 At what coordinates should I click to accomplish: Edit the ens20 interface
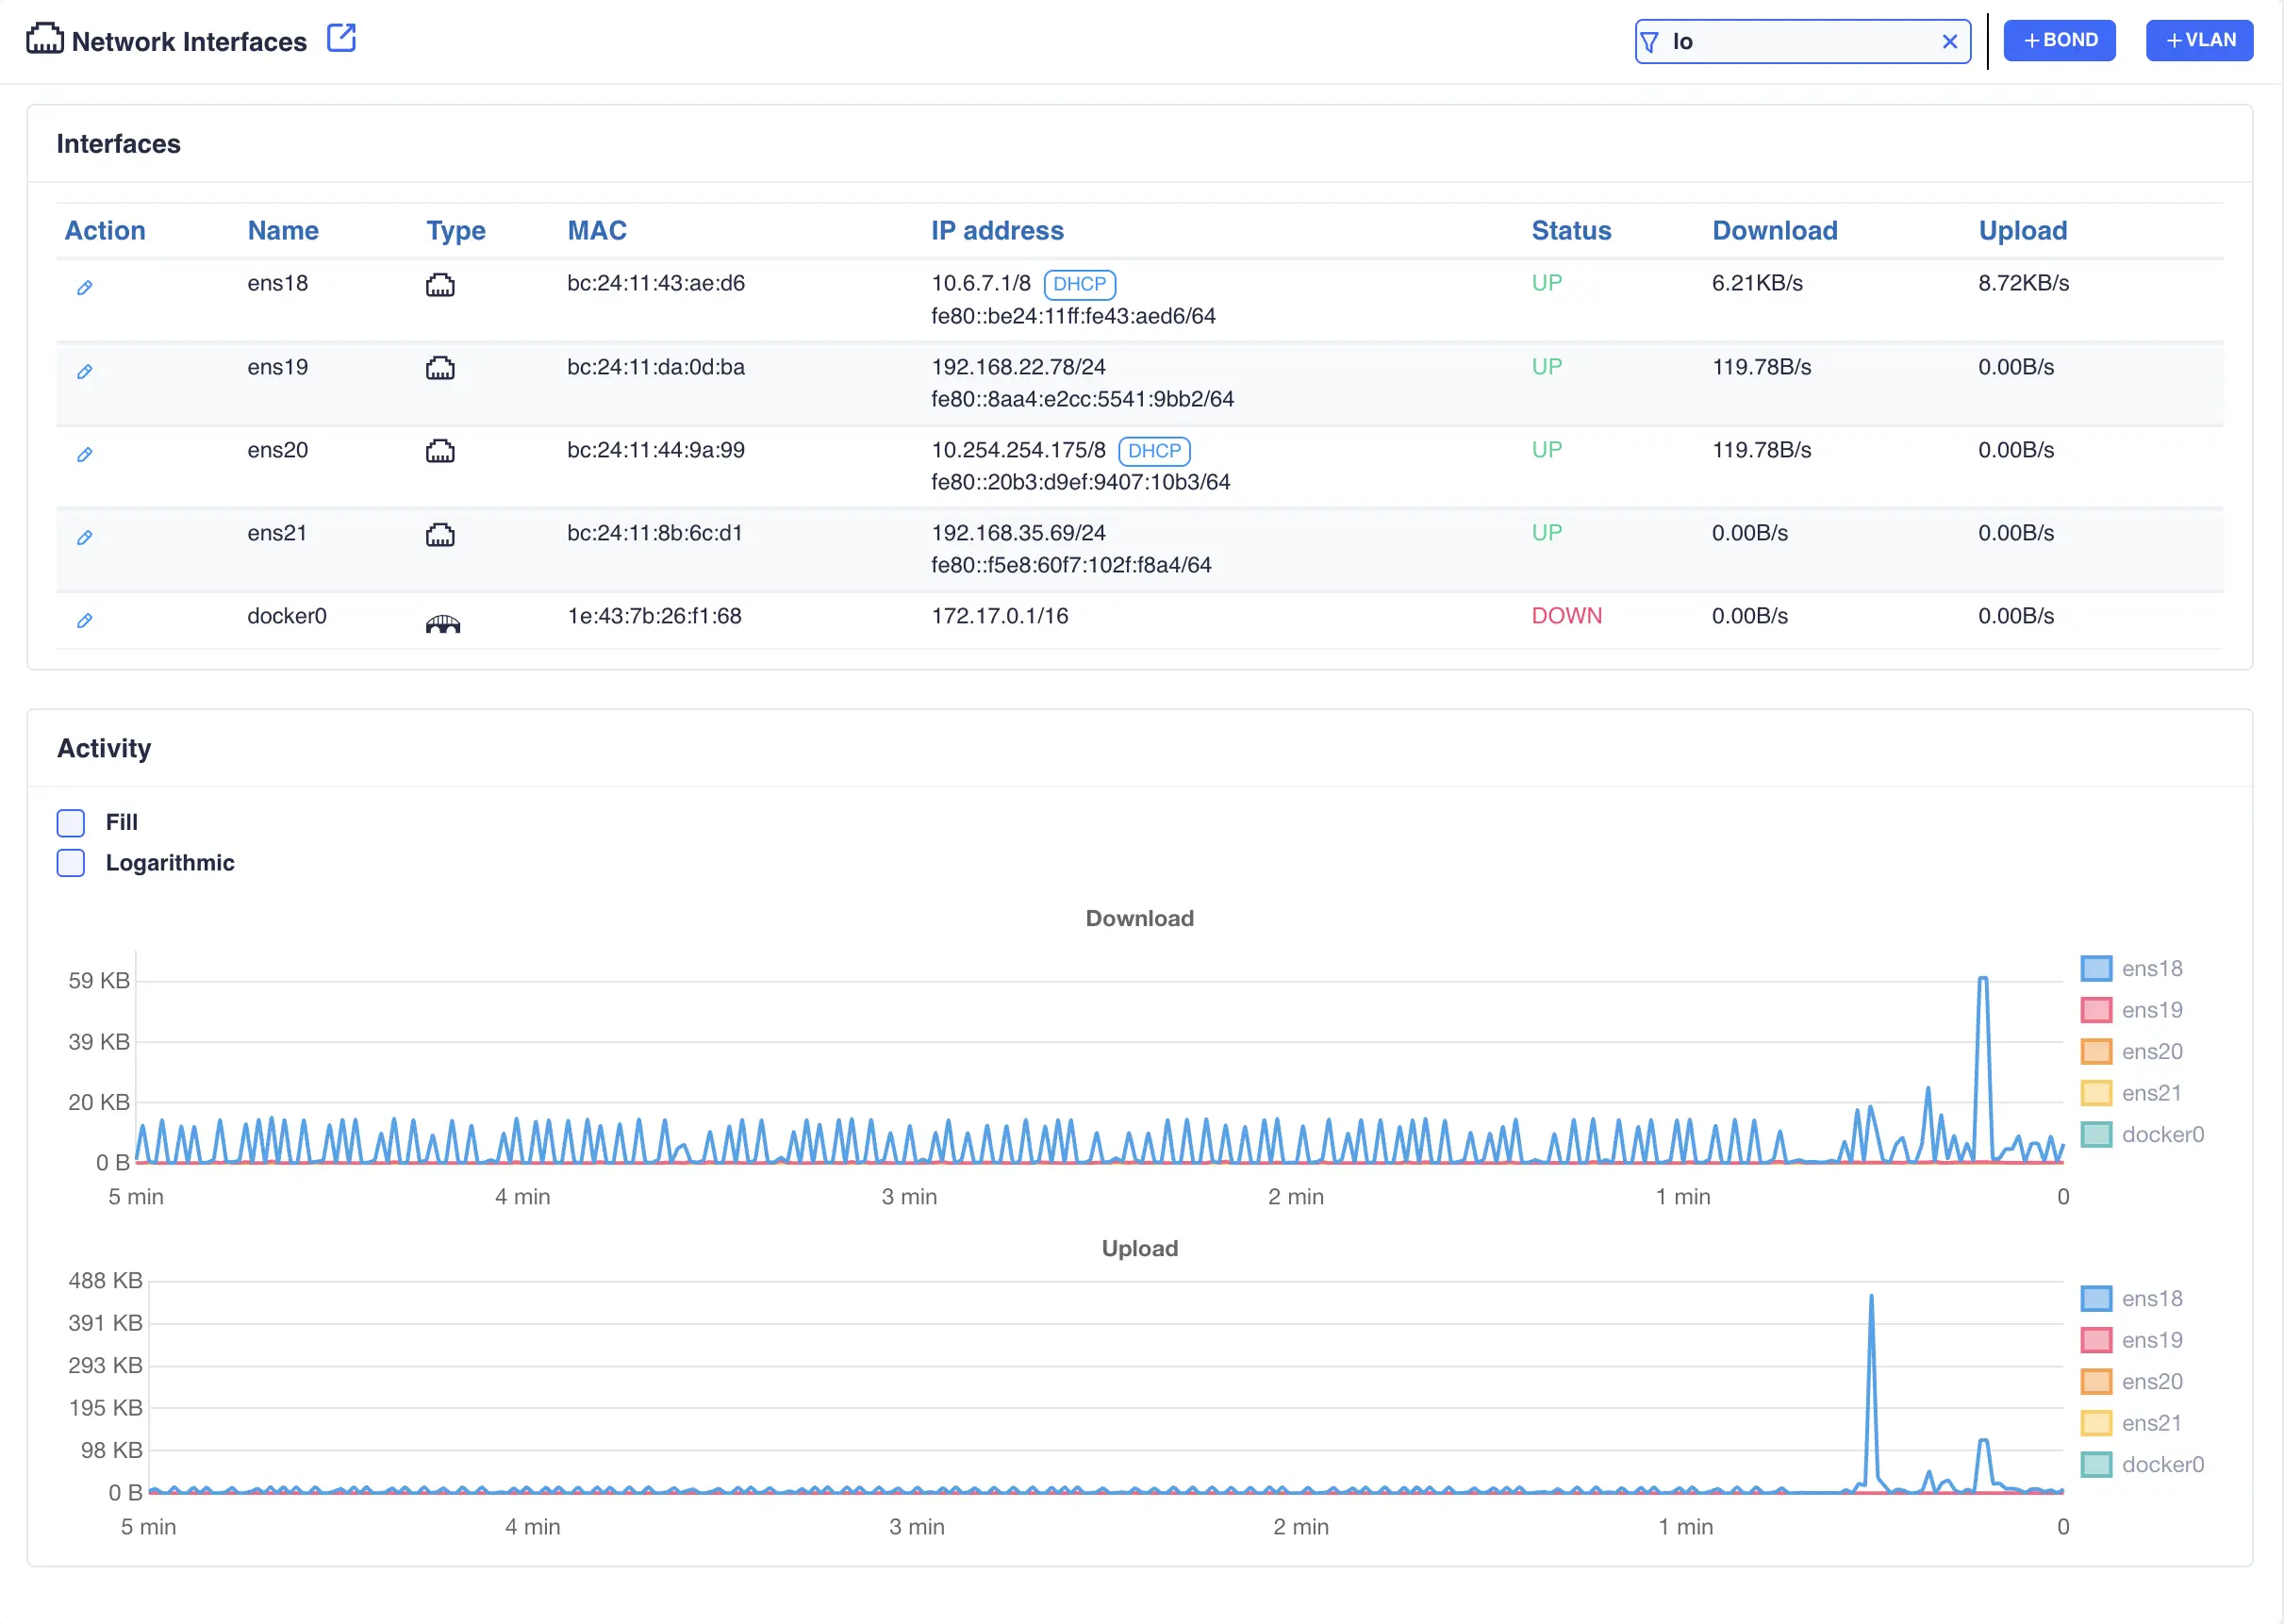pyautogui.click(x=85, y=455)
